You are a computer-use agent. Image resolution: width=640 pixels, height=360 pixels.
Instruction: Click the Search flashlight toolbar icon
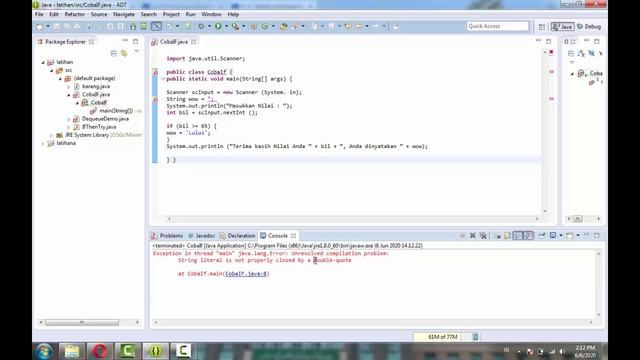(x=295, y=27)
